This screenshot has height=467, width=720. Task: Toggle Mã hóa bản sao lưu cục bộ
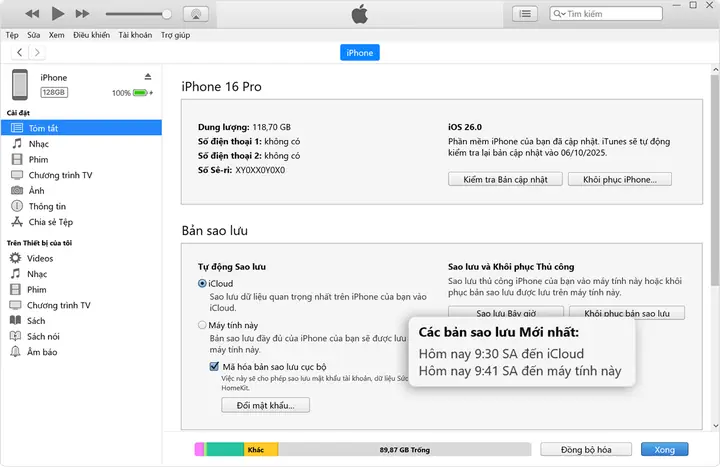(214, 366)
